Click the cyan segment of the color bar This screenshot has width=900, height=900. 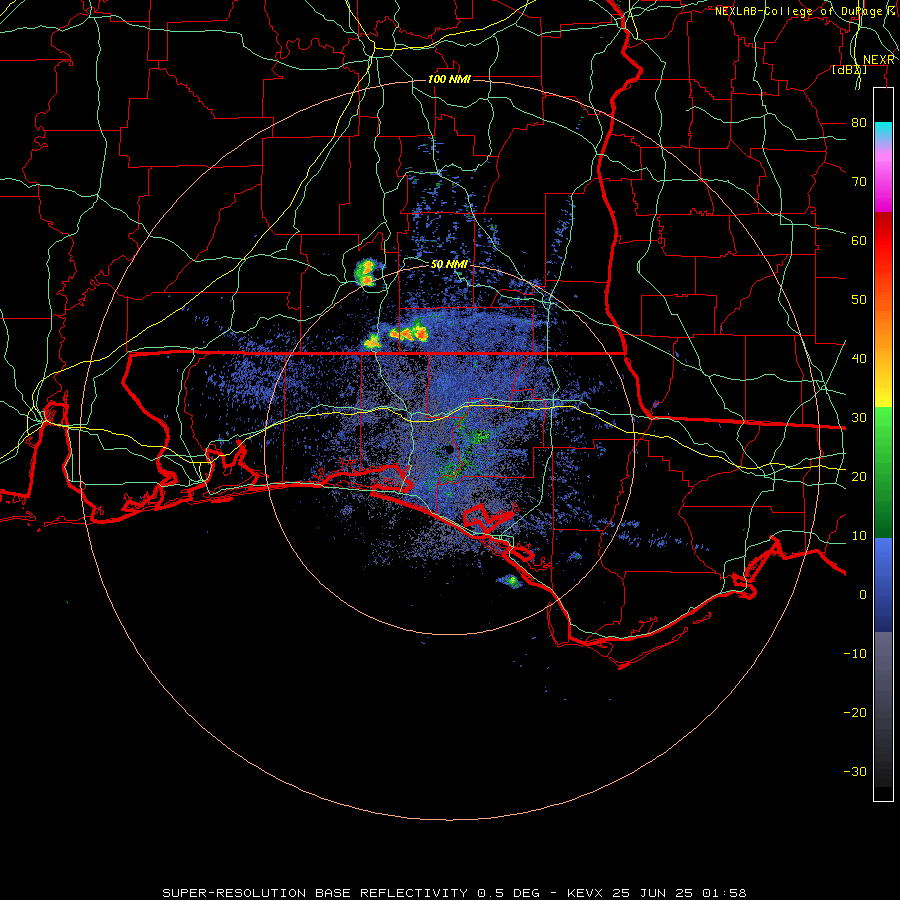883,132
